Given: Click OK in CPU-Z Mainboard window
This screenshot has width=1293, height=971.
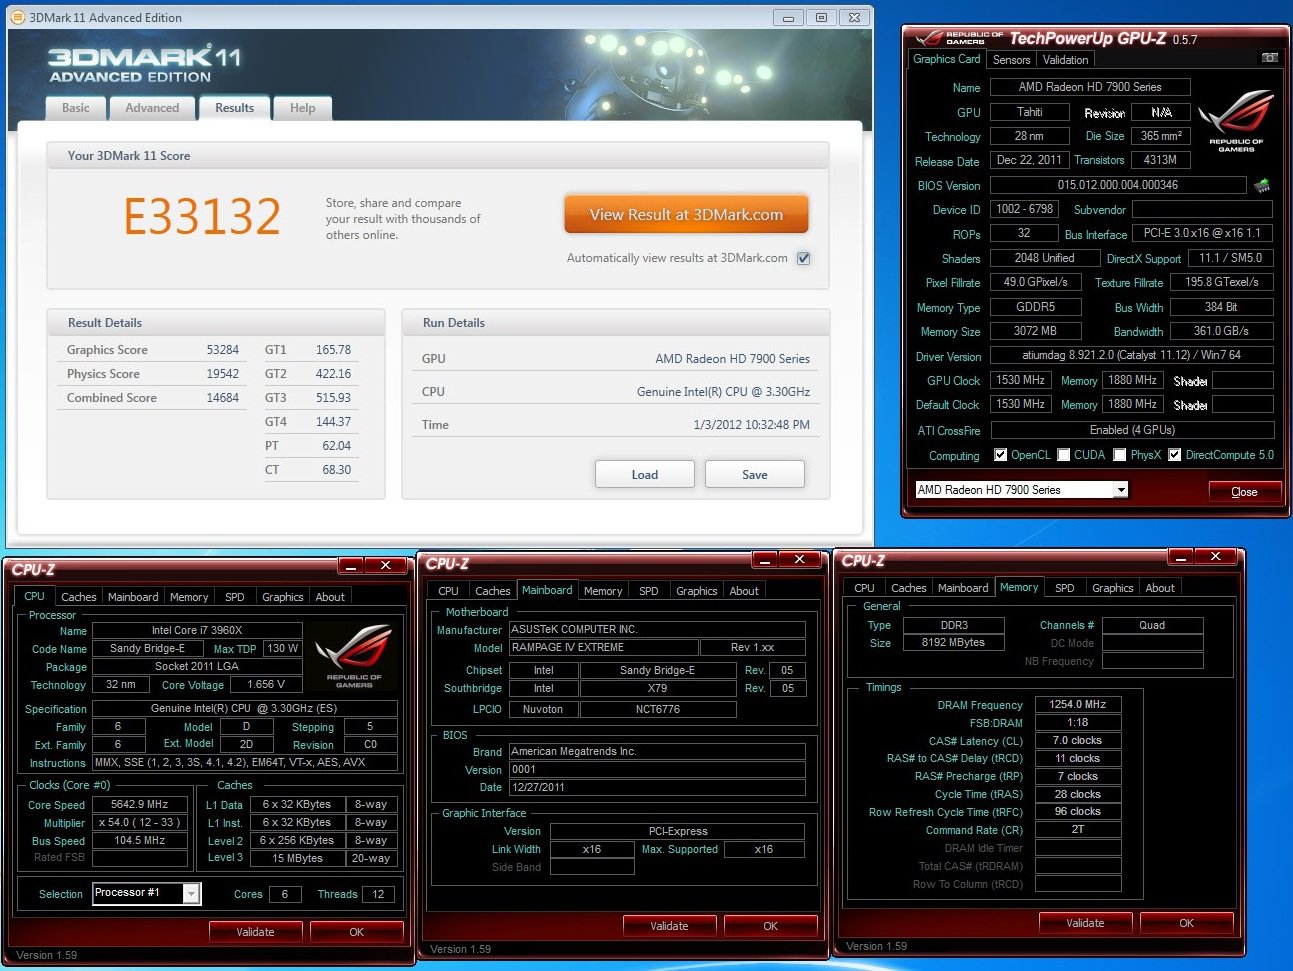Looking at the screenshot, I should click(770, 926).
